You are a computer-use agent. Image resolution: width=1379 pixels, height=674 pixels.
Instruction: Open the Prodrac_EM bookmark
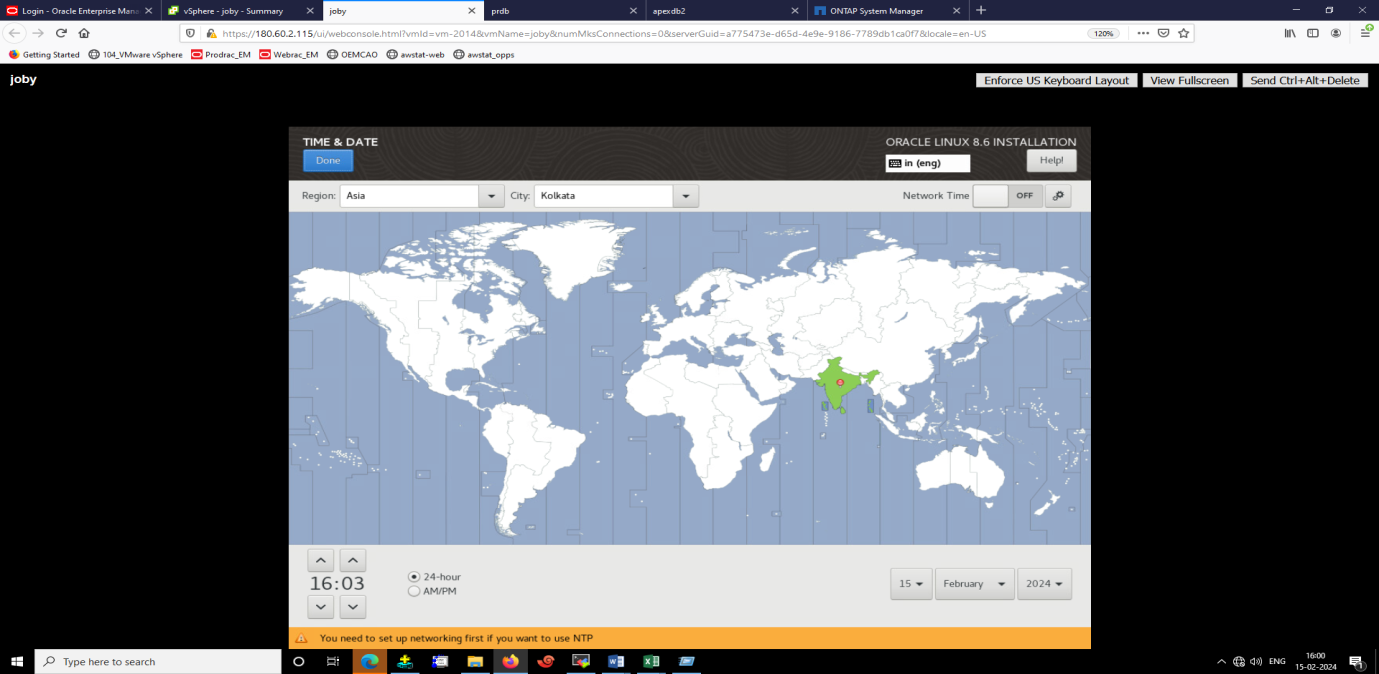point(221,55)
